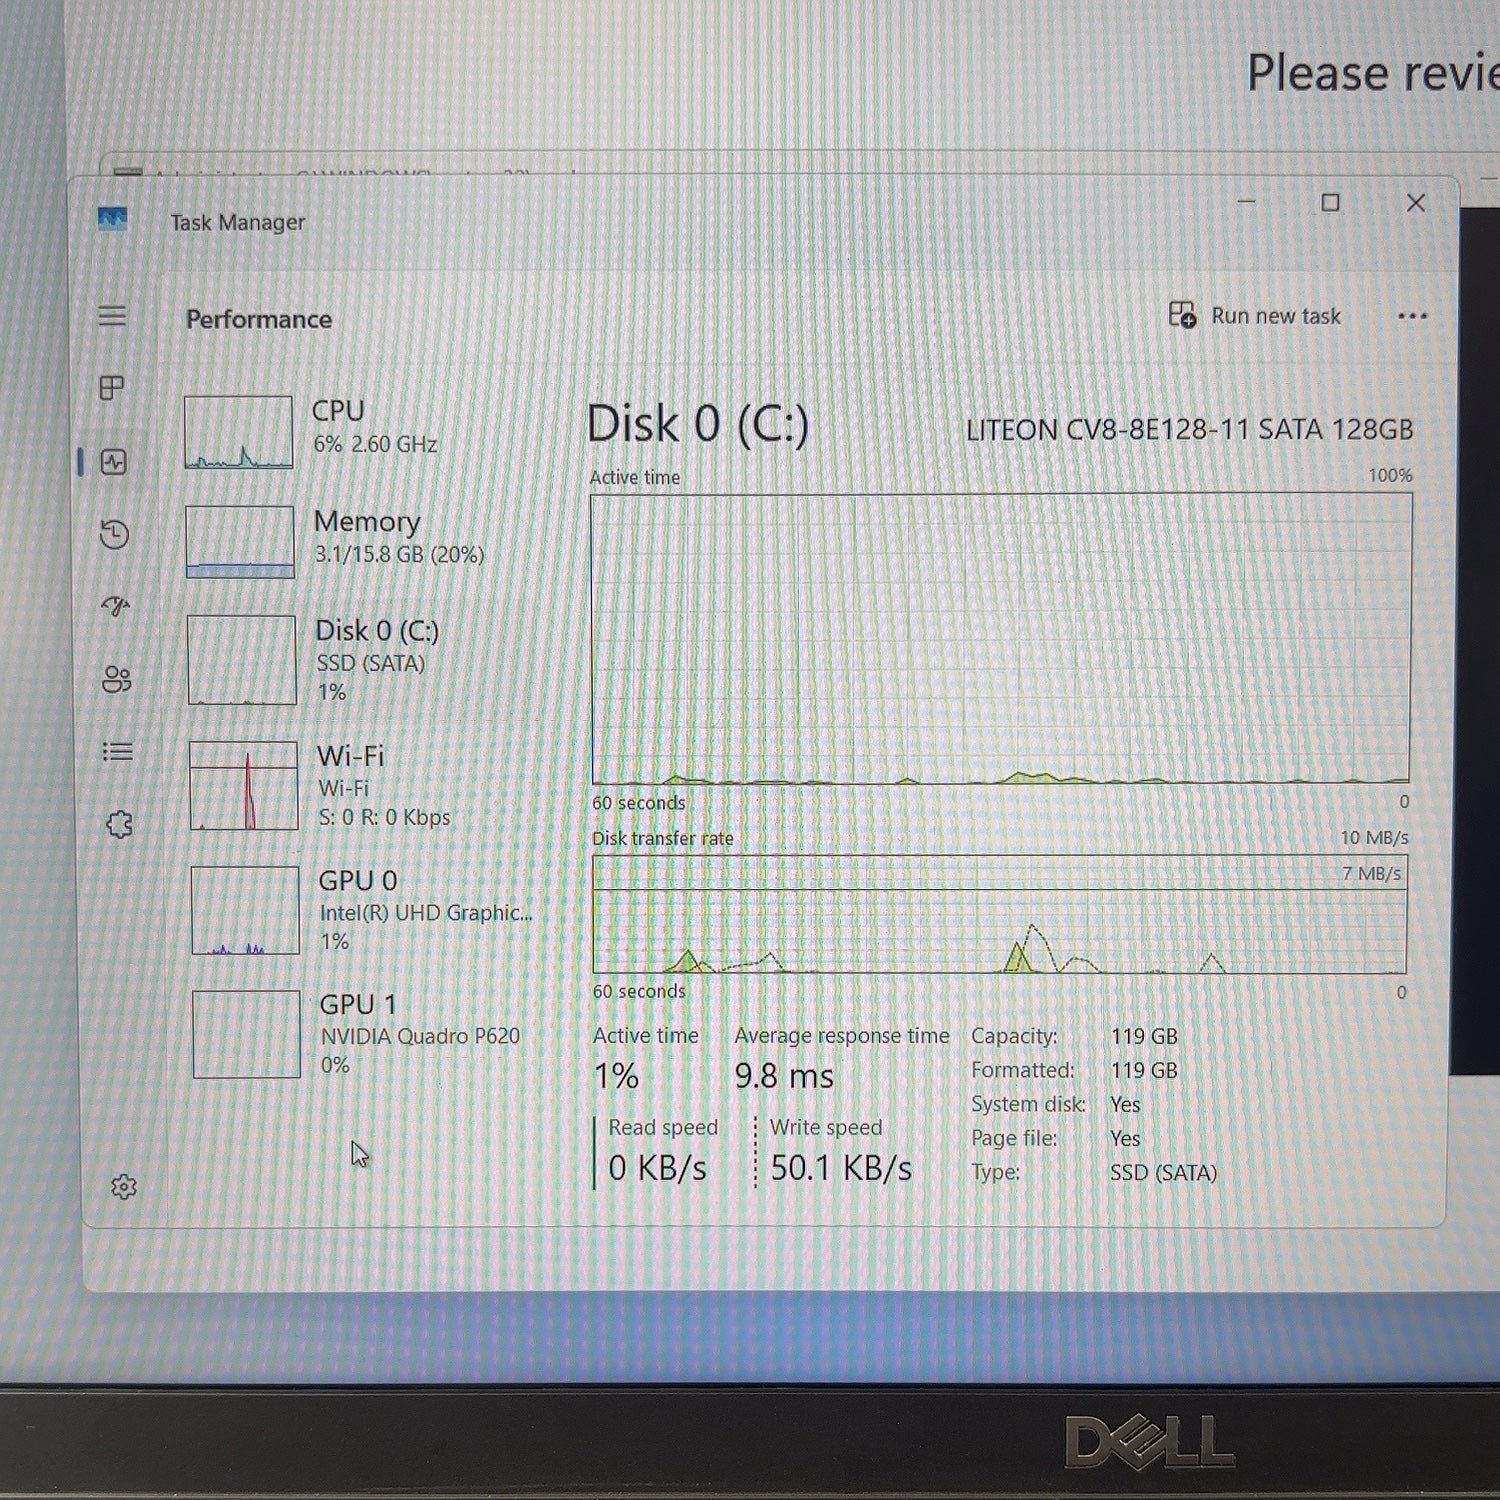
Task: Close the Task Manager window
Action: (1416, 203)
